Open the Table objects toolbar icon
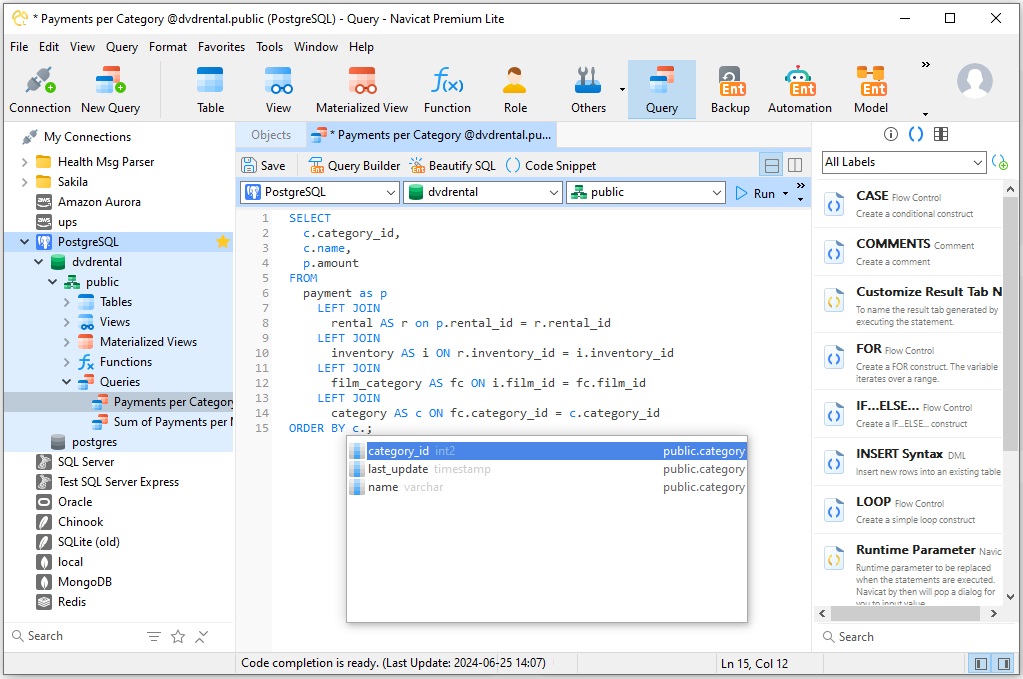Viewport: 1023px width, 679px height. click(210, 90)
